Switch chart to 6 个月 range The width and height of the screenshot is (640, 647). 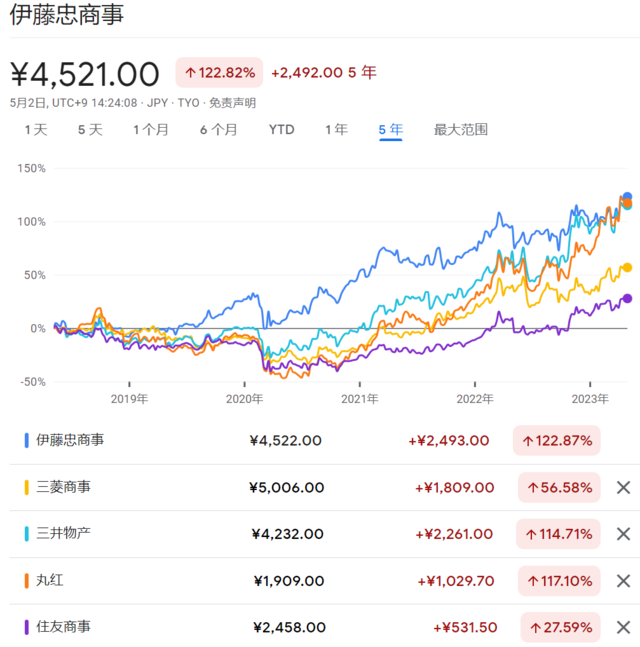coord(218,129)
